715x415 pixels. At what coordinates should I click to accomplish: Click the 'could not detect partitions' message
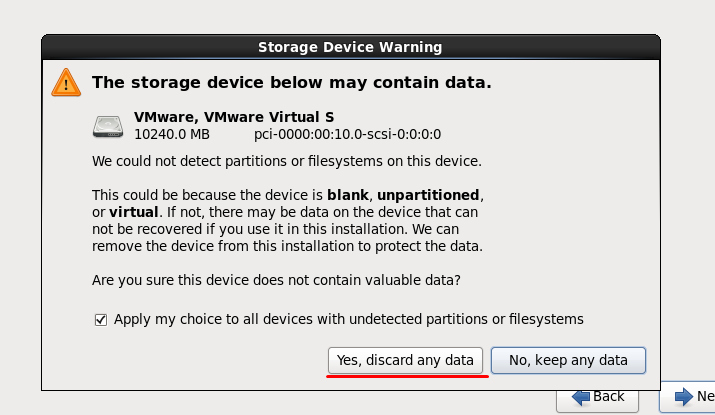click(x=286, y=160)
